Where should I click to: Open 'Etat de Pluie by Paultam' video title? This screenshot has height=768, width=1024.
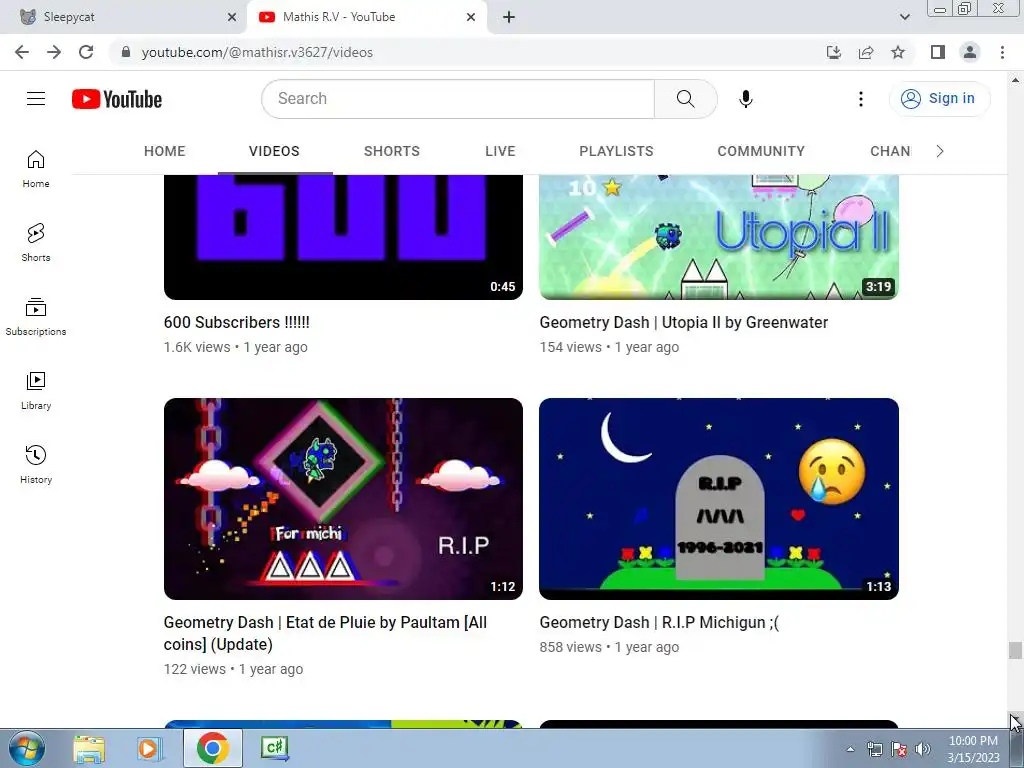pos(325,633)
